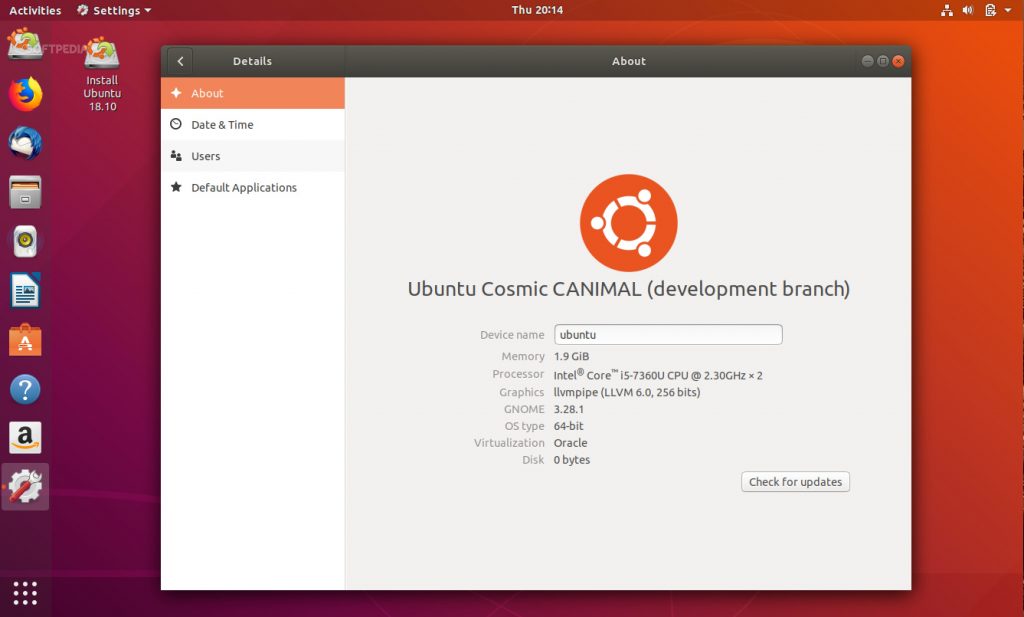
Task: Launch Amazon from the dock
Action: (26, 437)
